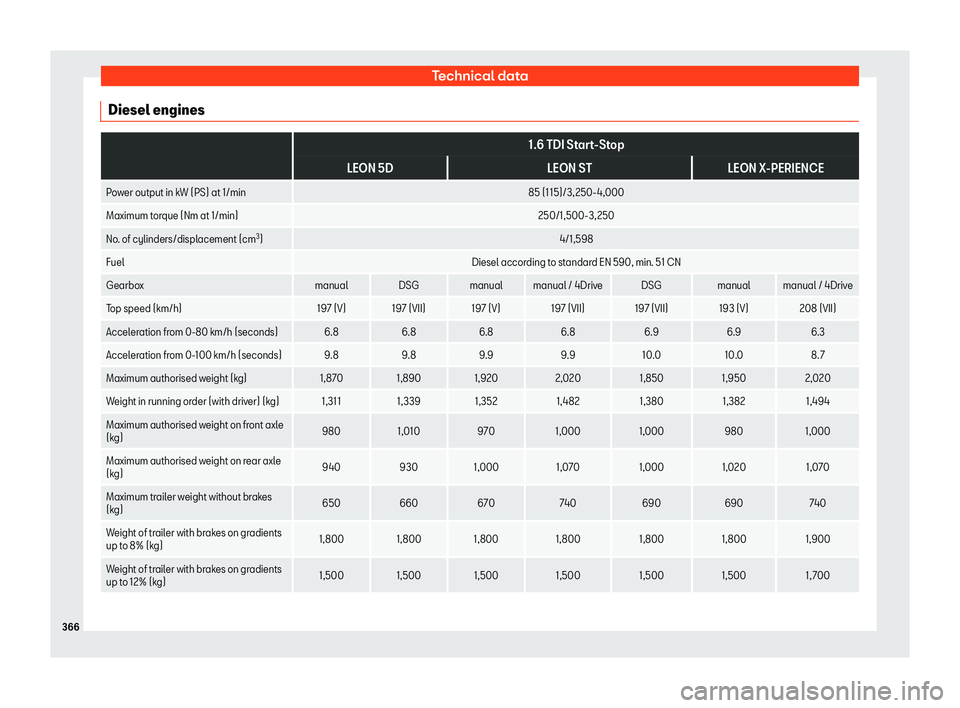Click the running order weight "1,352"
Image resolution: width=960 pixels, height=708 pixels.
pyautogui.click(x=486, y=402)
